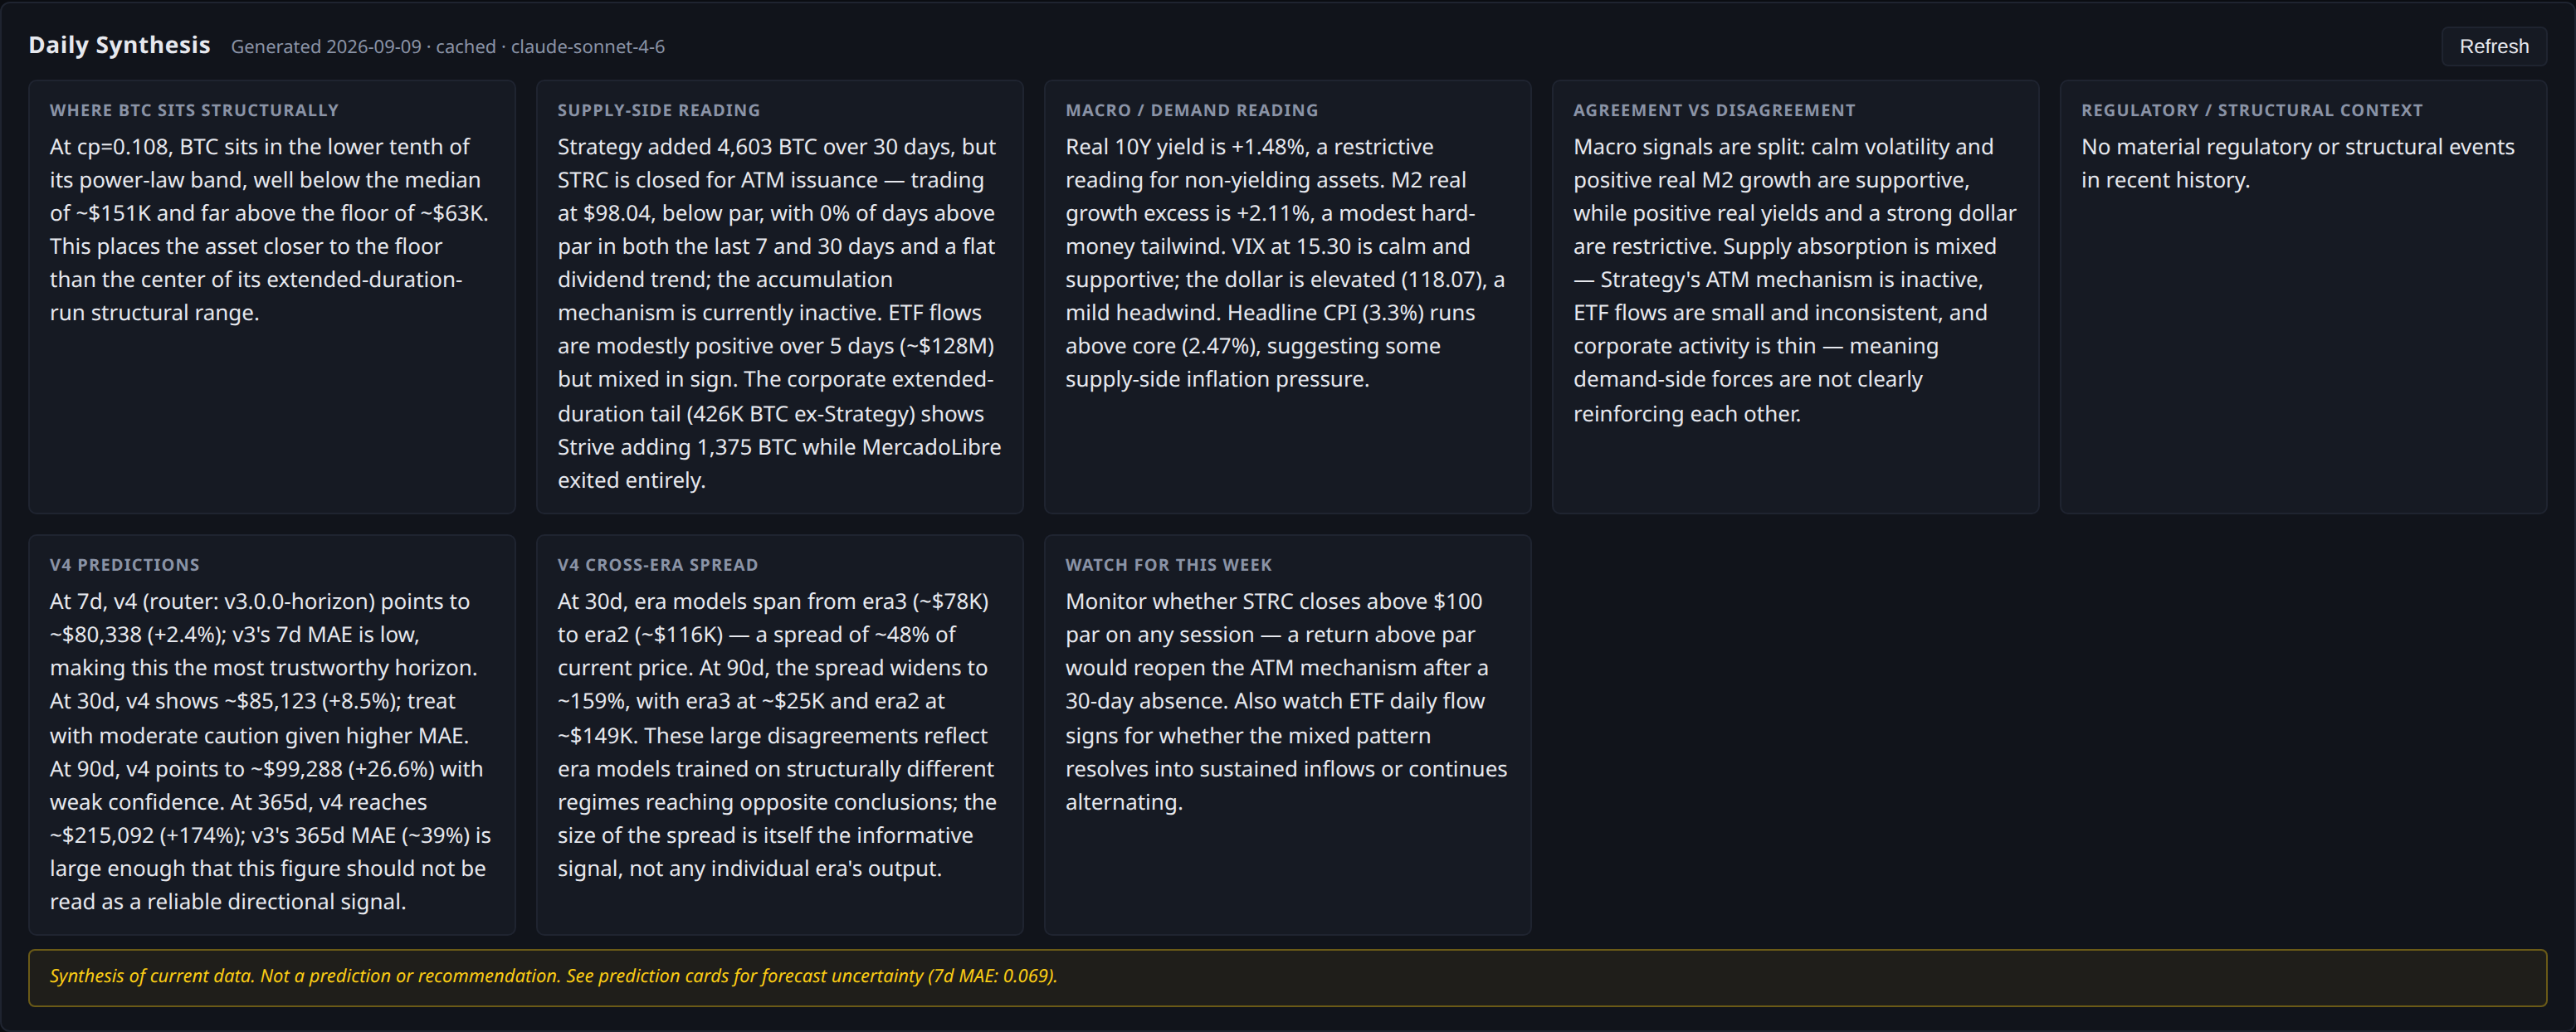Select the V4 Cross-Era Spread card header
The width and height of the screenshot is (2576, 1032).
[x=657, y=565]
